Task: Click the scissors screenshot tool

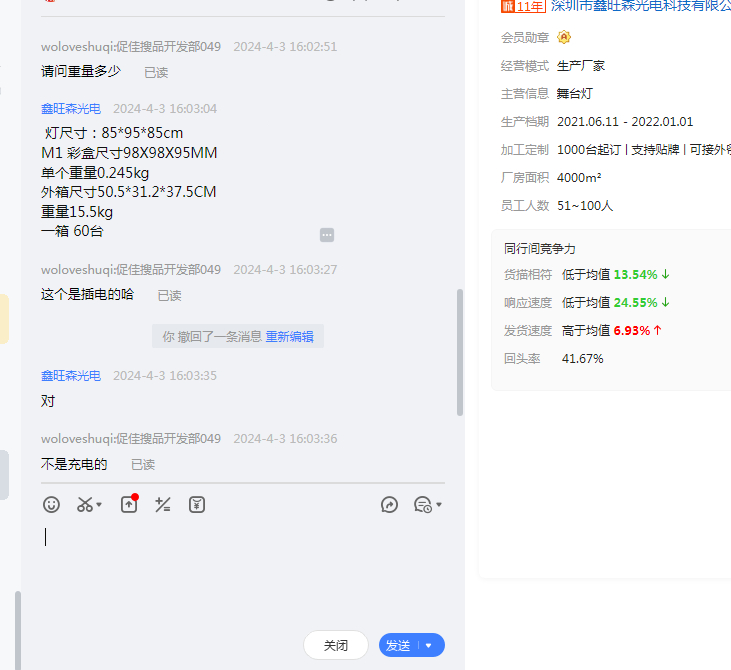Action: point(85,505)
